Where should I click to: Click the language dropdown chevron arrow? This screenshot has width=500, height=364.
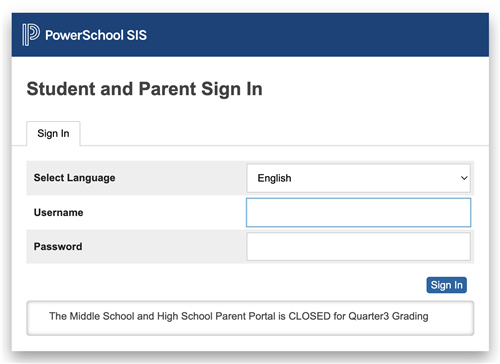tap(464, 178)
